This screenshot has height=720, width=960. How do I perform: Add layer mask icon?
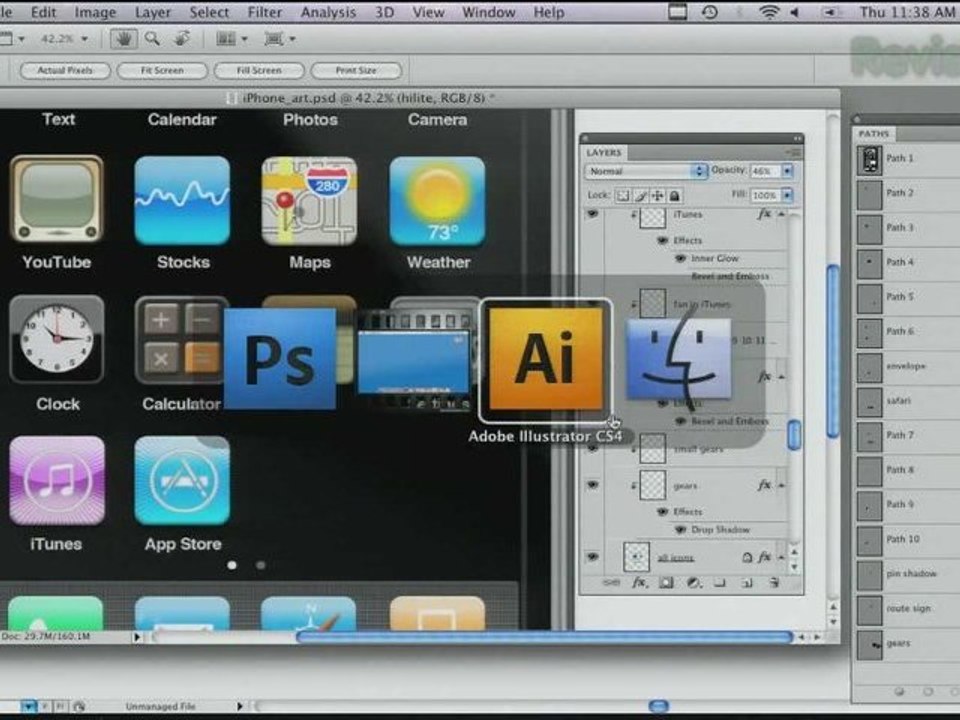(666, 583)
